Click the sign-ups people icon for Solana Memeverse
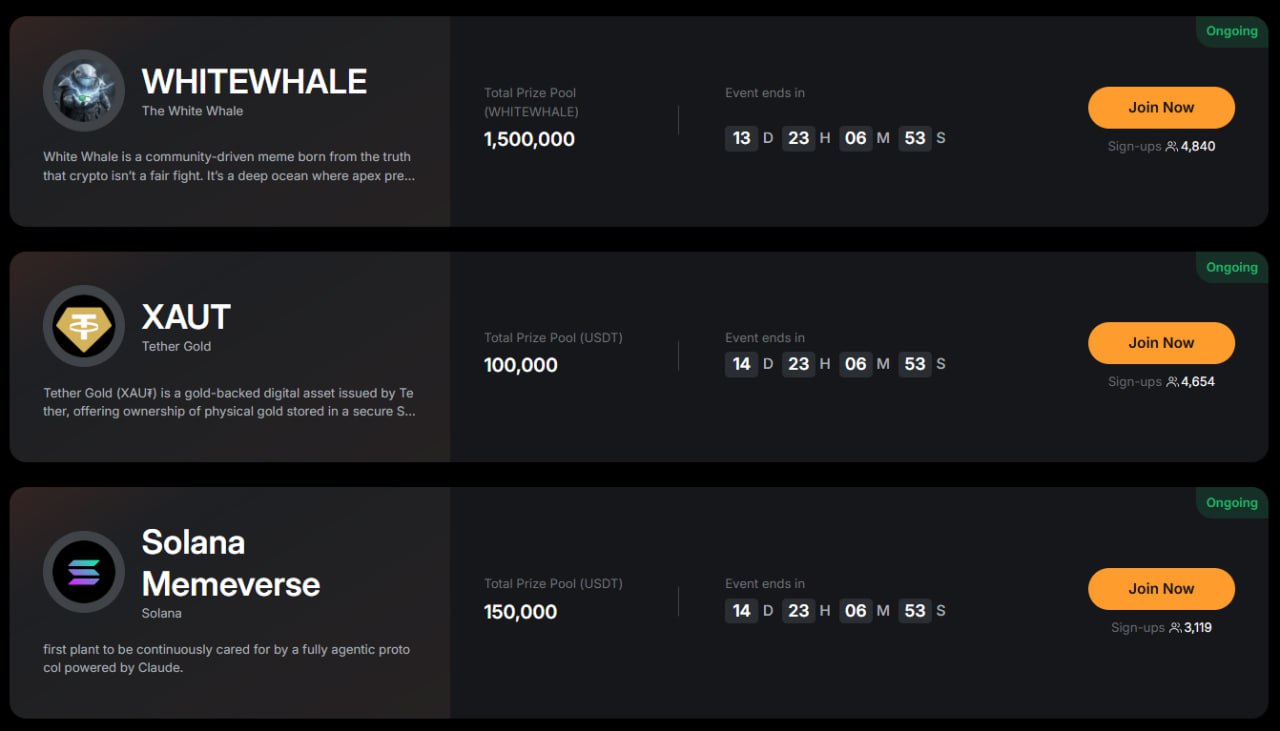This screenshot has height=731, width=1280. pyautogui.click(x=1175, y=628)
